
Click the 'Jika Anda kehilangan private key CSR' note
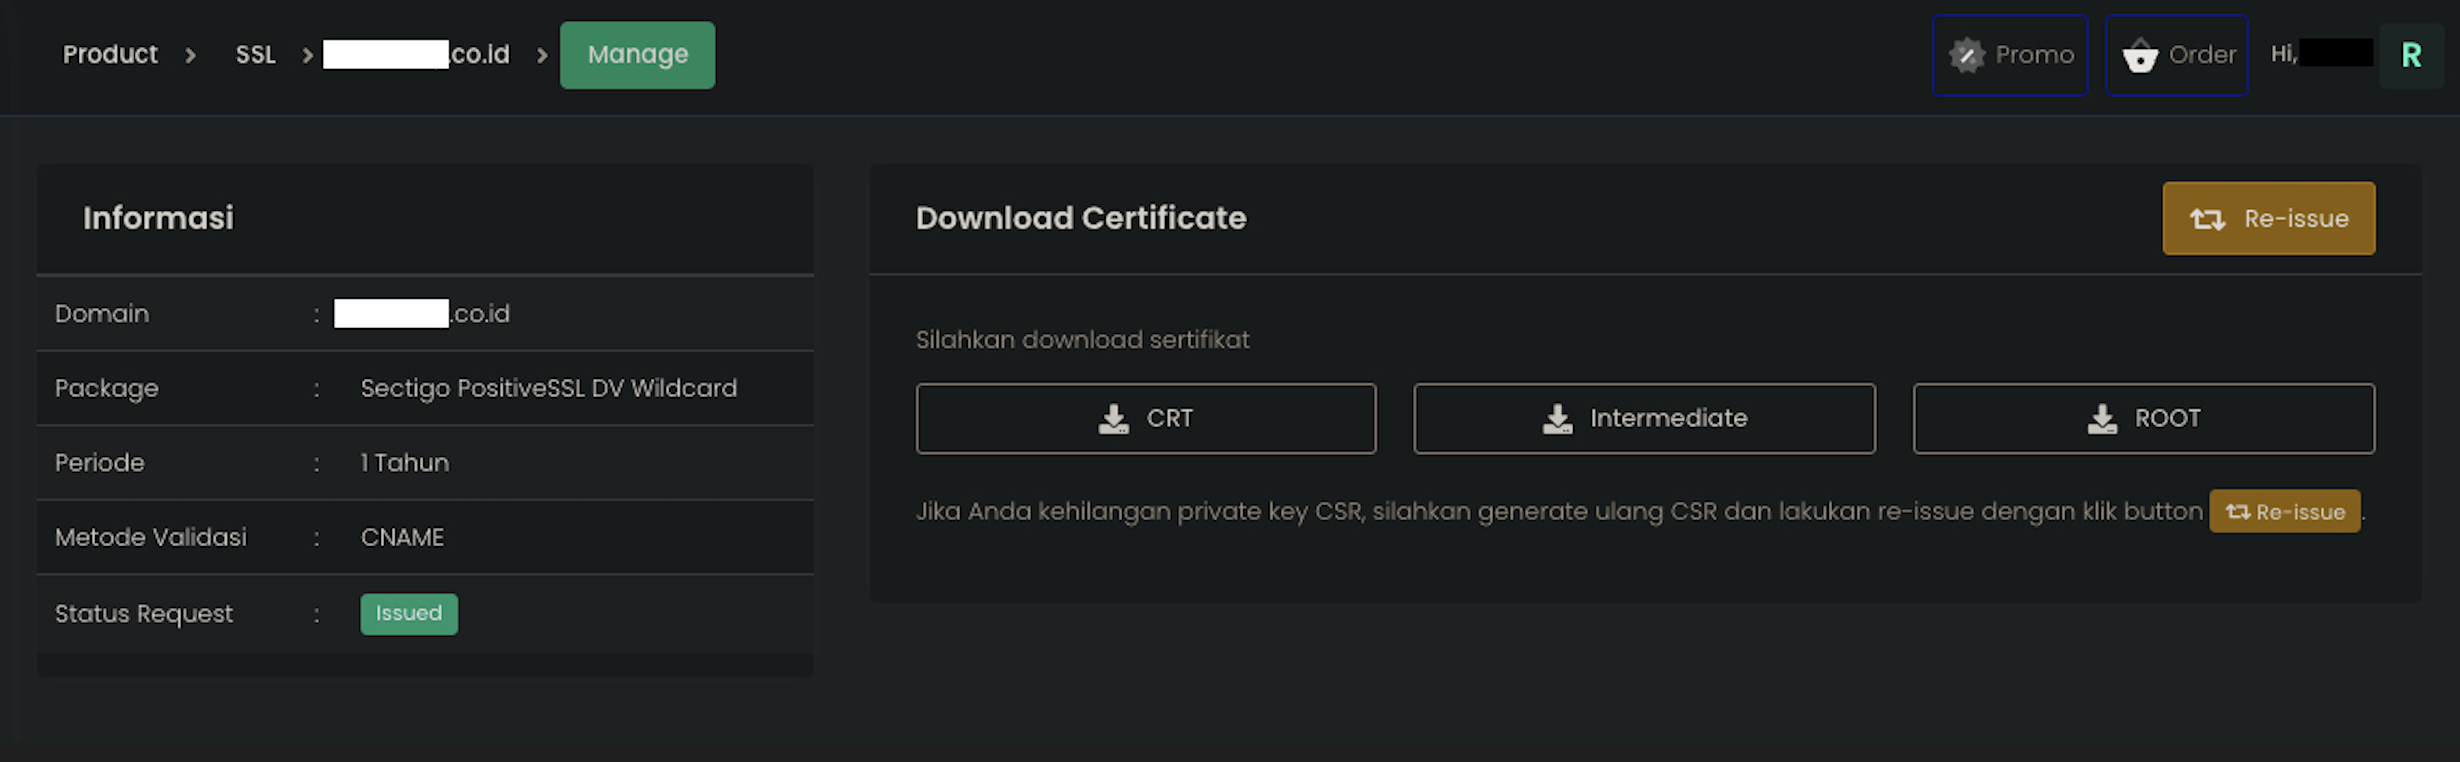[x=1560, y=511]
